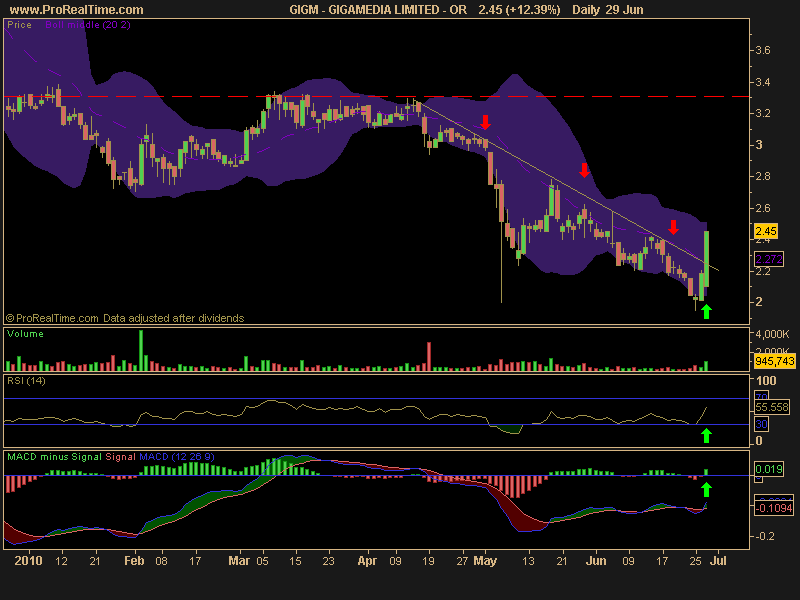Screen dimensions: 800x600
Task: Select the Boll middle (20 2) indicator label
Action: coord(88,24)
